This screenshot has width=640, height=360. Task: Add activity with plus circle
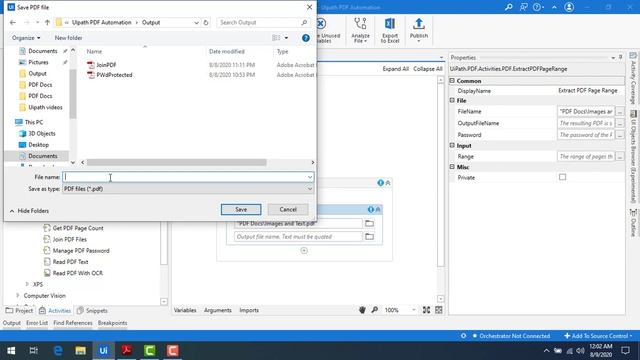pos(304,251)
